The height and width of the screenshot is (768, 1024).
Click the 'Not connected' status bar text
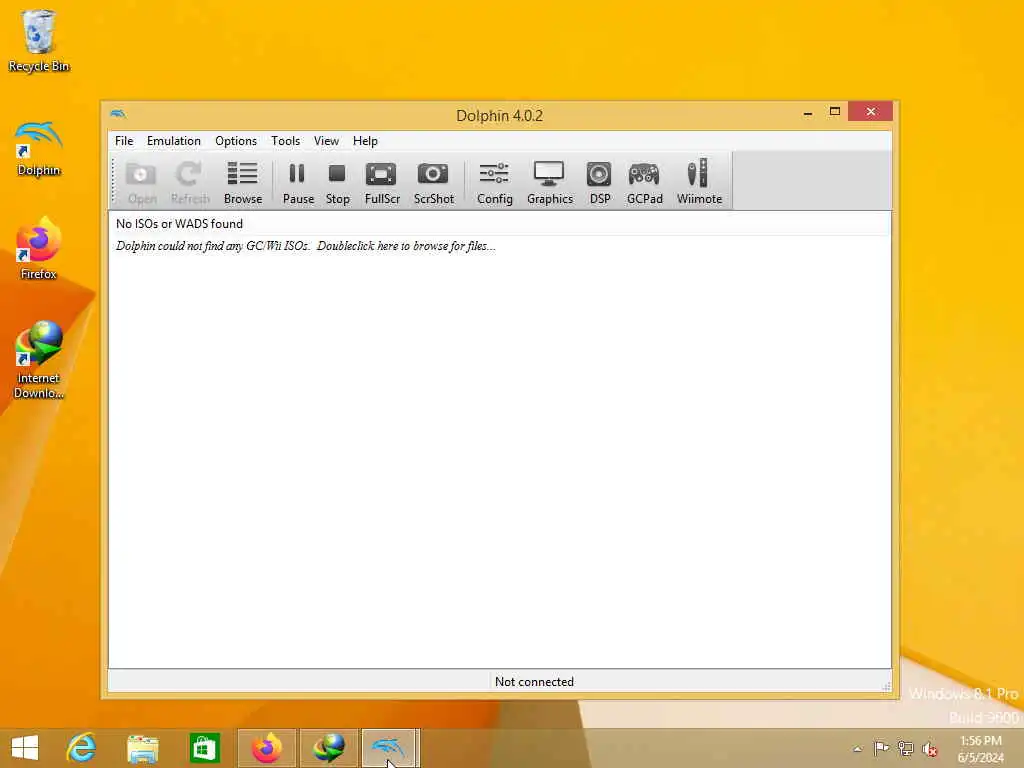(534, 682)
